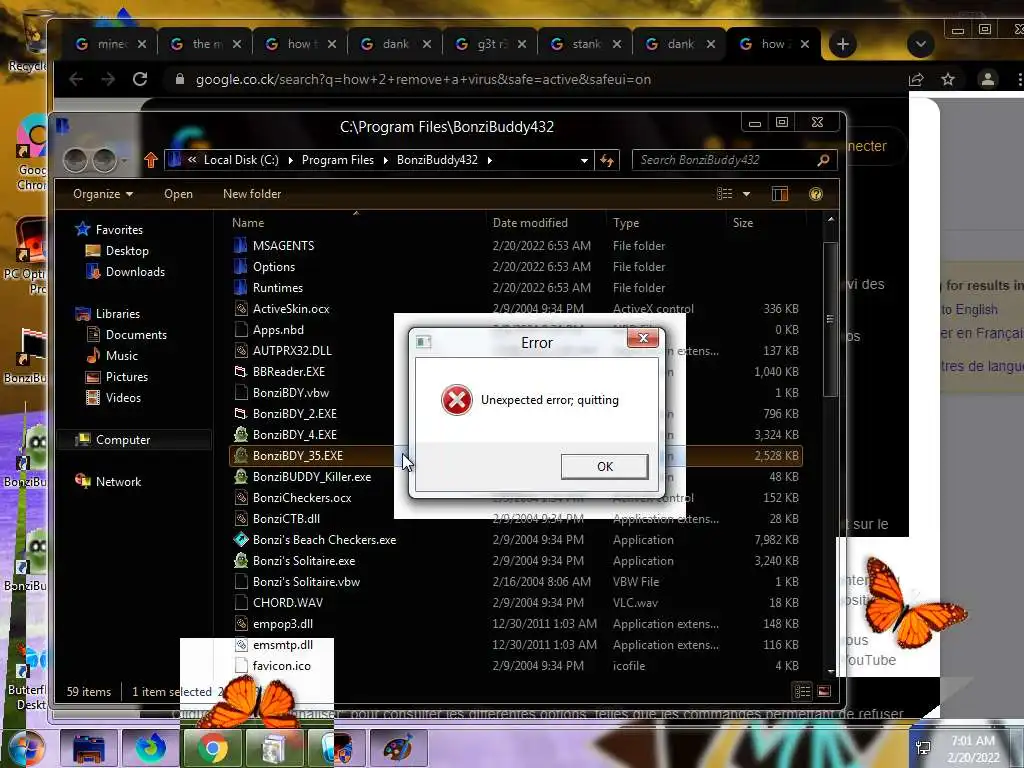Open a new Chrome tab
The height and width of the screenshot is (768, 1024).
pos(842,44)
